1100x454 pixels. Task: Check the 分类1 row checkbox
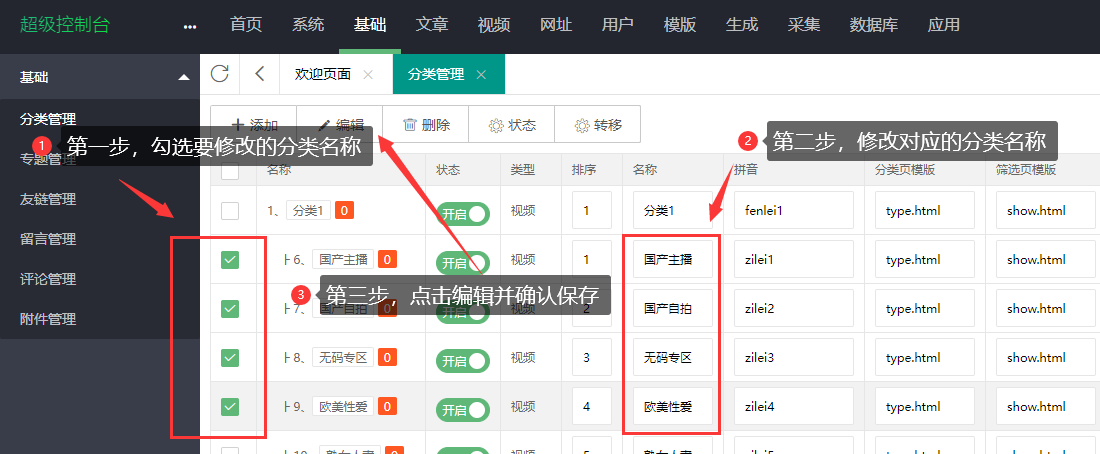click(230, 211)
